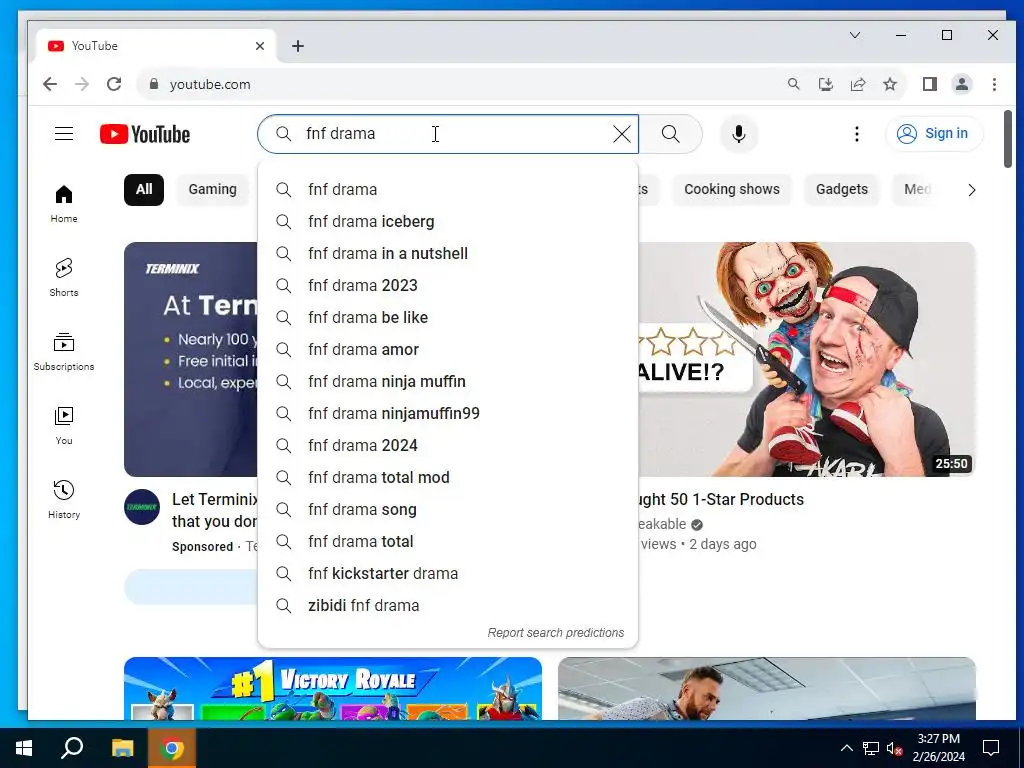Open Chrome tab search chevron

point(855,35)
